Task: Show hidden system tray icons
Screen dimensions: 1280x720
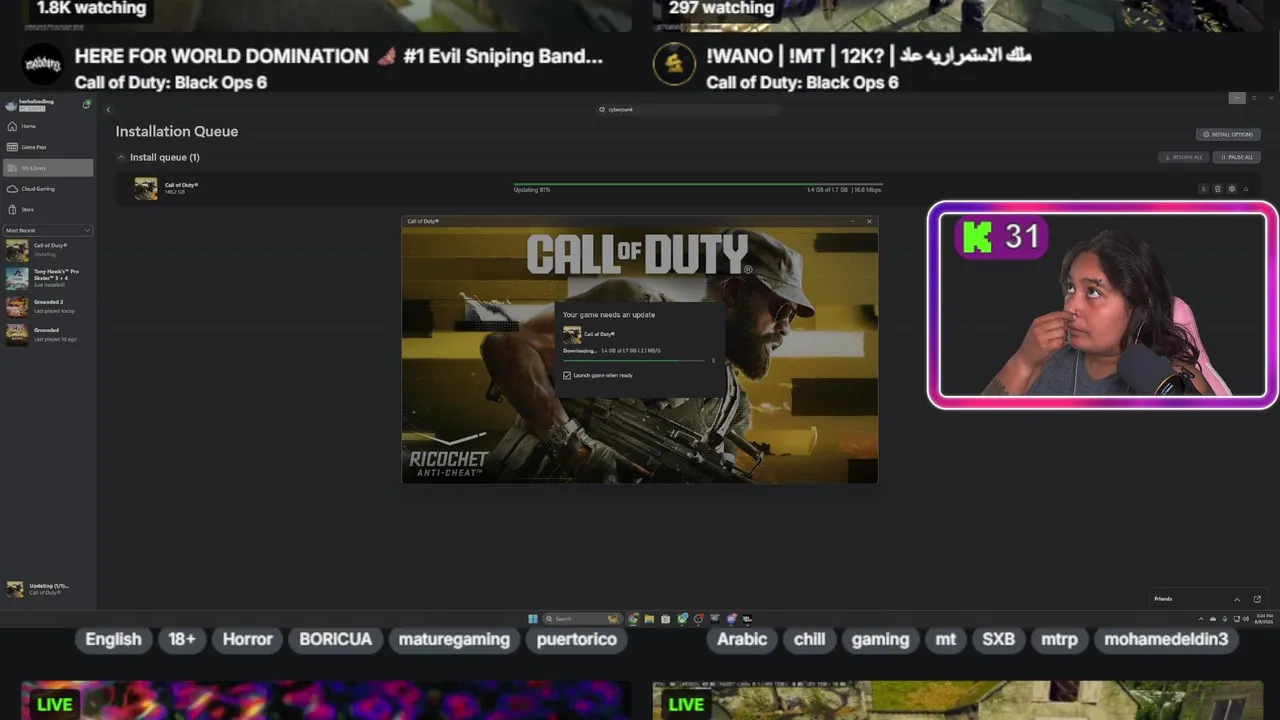Action: tap(1199, 619)
